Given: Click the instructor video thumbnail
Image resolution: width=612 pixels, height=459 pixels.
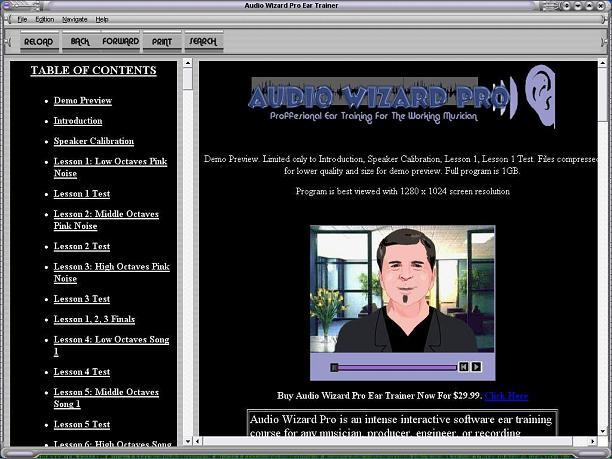Looking at the screenshot, I should tap(402, 290).
